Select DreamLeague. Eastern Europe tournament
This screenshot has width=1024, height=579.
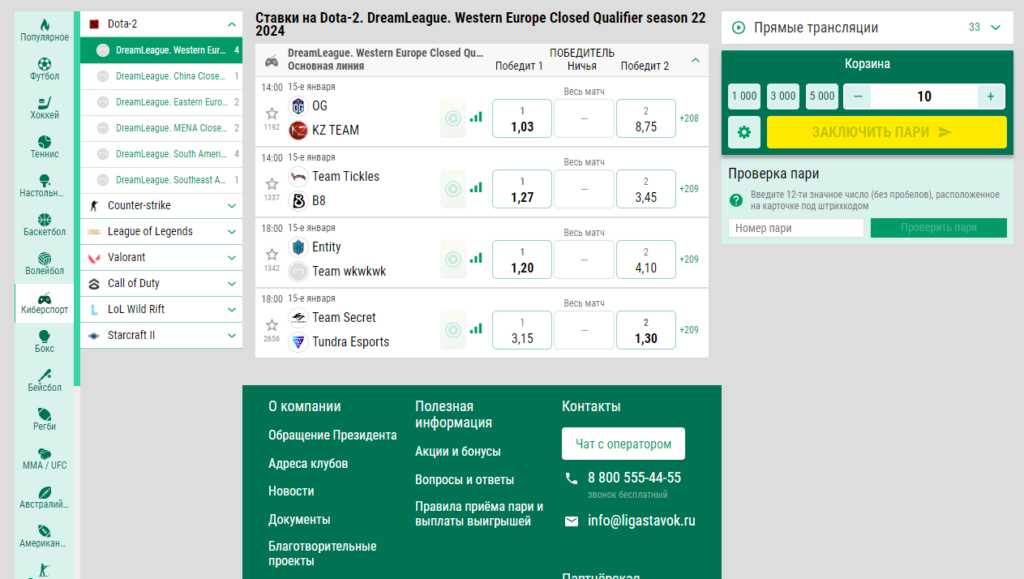pos(161,102)
